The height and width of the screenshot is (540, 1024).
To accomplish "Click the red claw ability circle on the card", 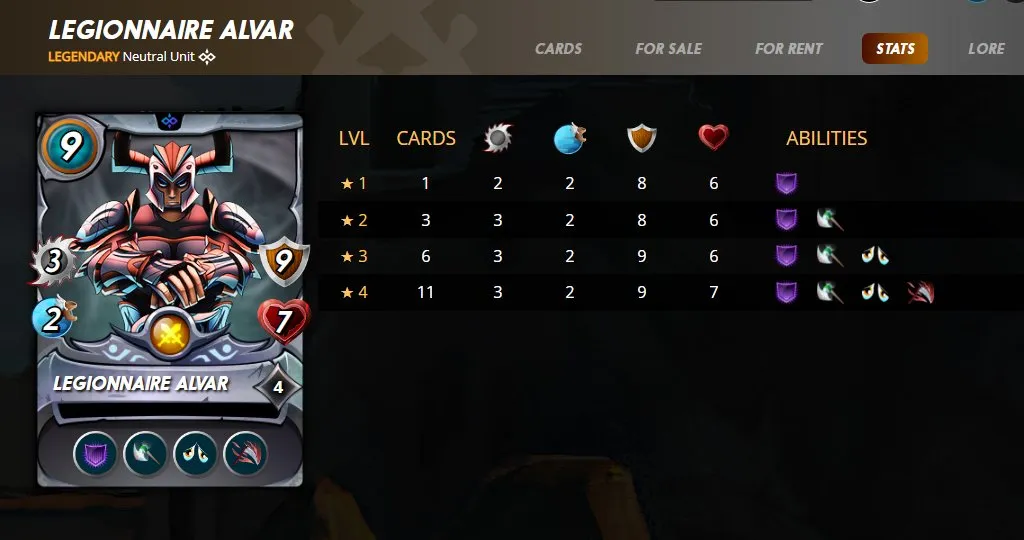I will (246, 453).
